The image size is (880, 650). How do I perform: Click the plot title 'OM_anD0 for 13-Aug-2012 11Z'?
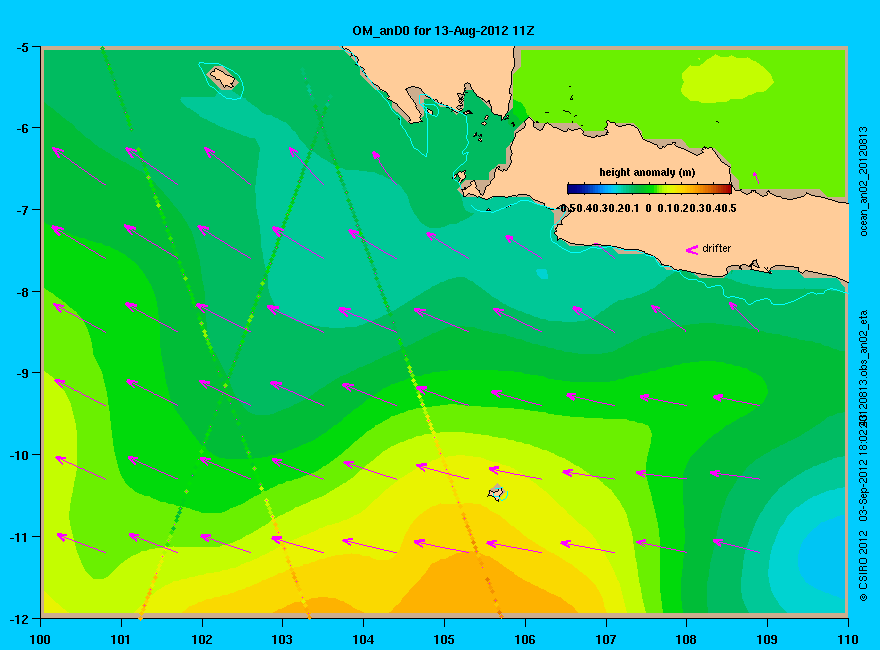(443, 31)
